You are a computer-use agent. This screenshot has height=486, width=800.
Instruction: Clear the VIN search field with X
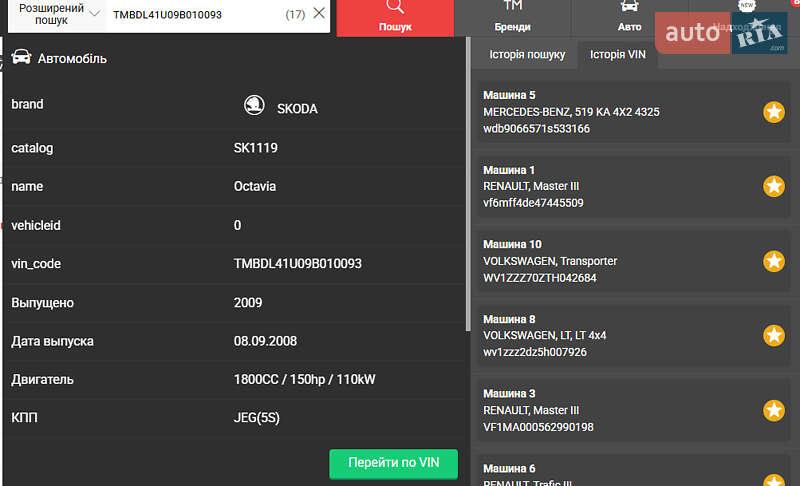pyautogui.click(x=319, y=14)
